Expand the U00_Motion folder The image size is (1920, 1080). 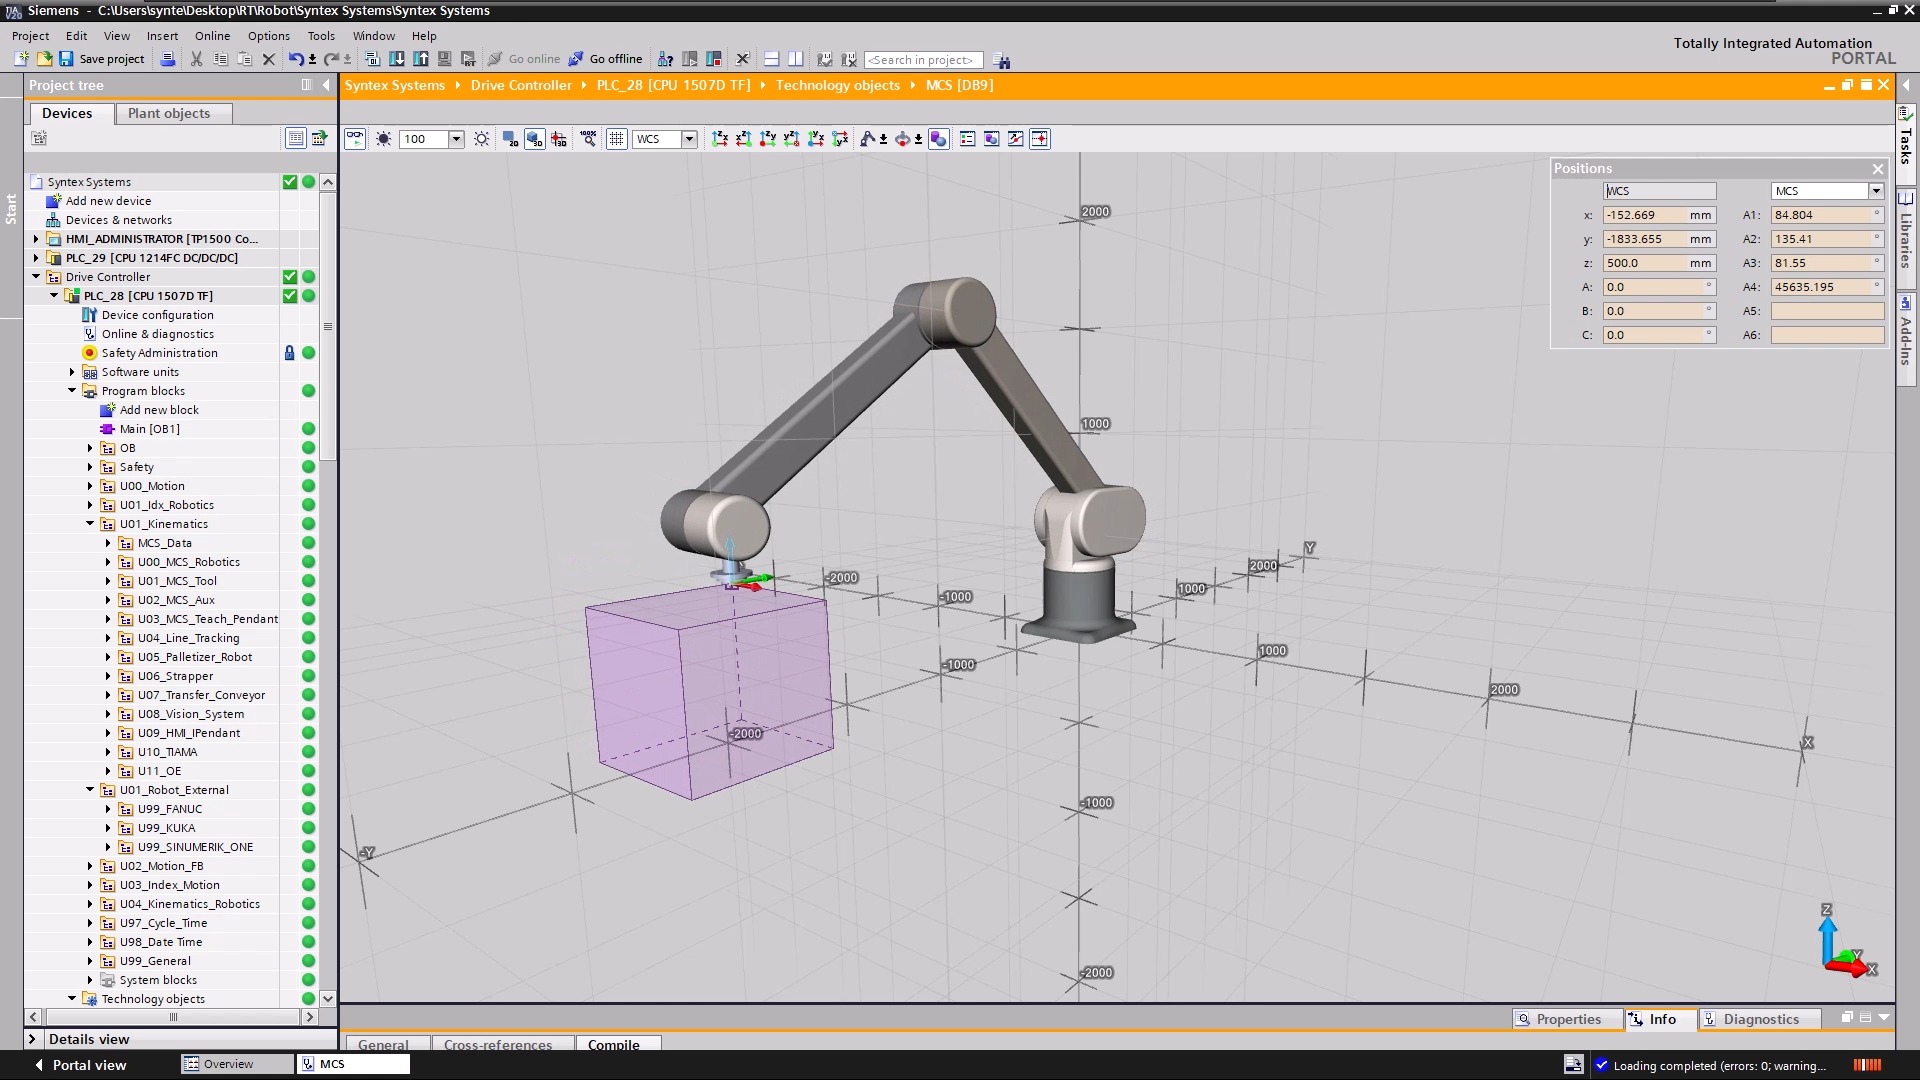(x=90, y=486)
